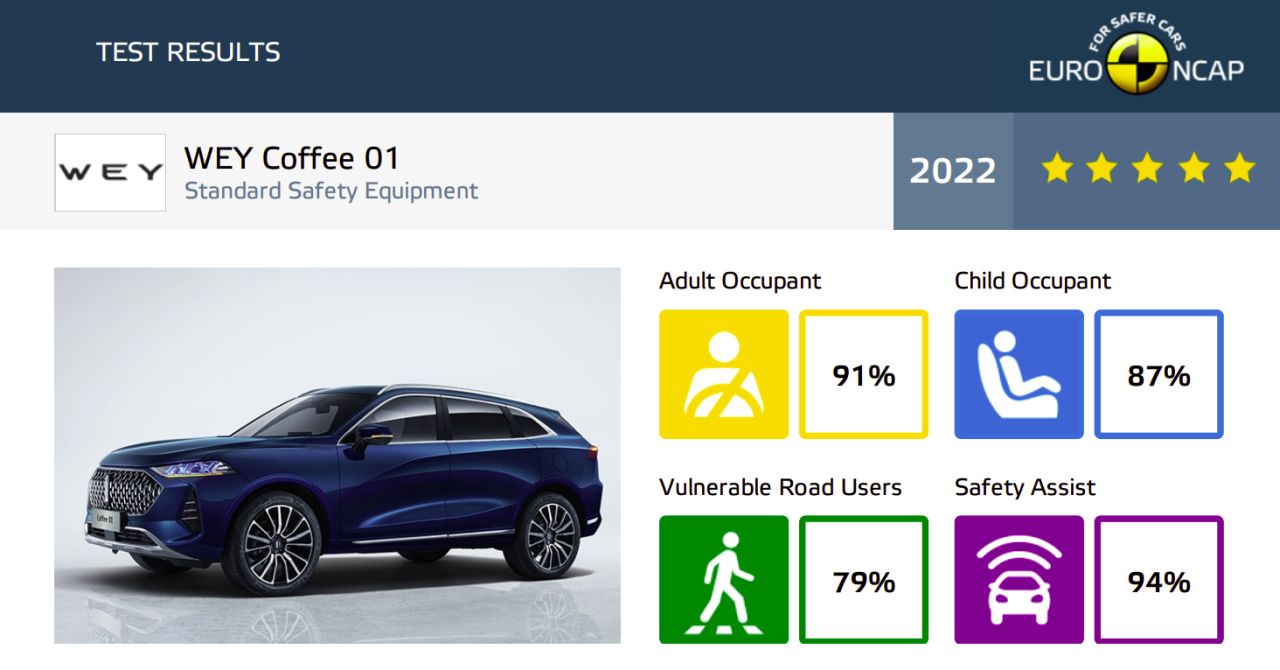
Task: Click the Euro NCAP logo
Action: point(1137,57)
